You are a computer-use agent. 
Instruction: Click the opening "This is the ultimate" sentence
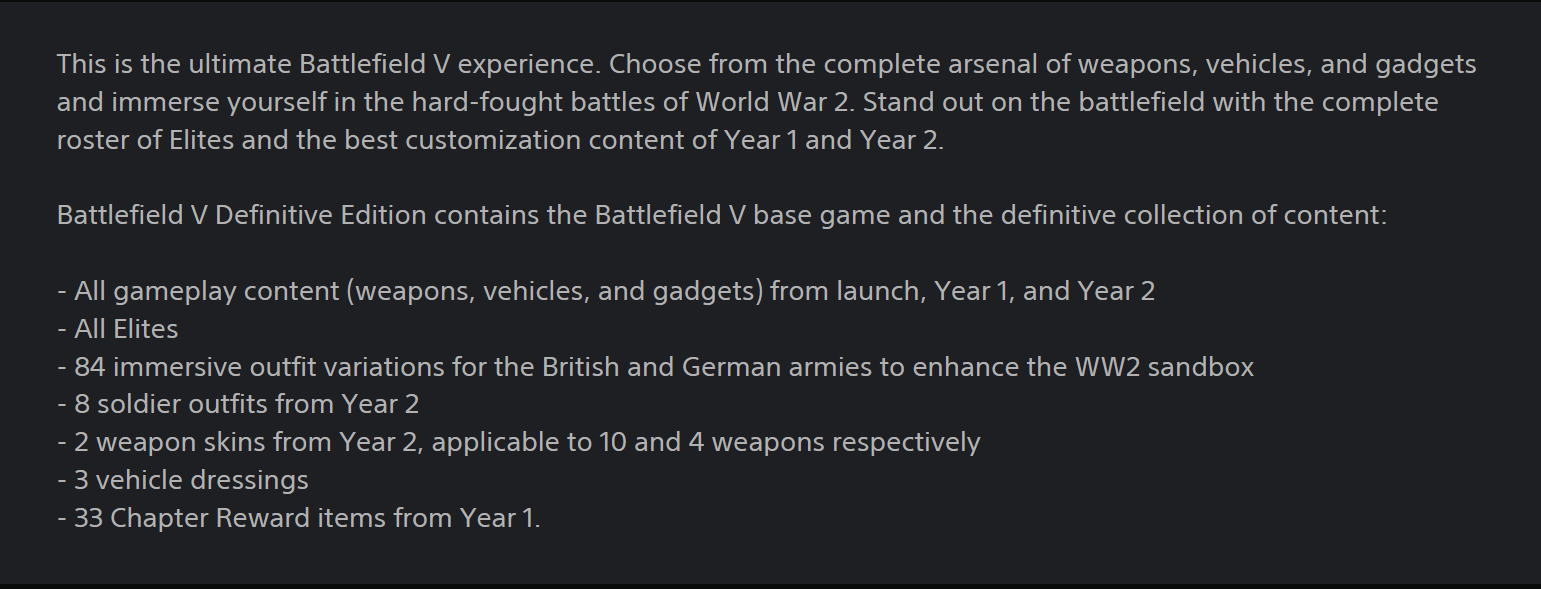click(175, 64)
